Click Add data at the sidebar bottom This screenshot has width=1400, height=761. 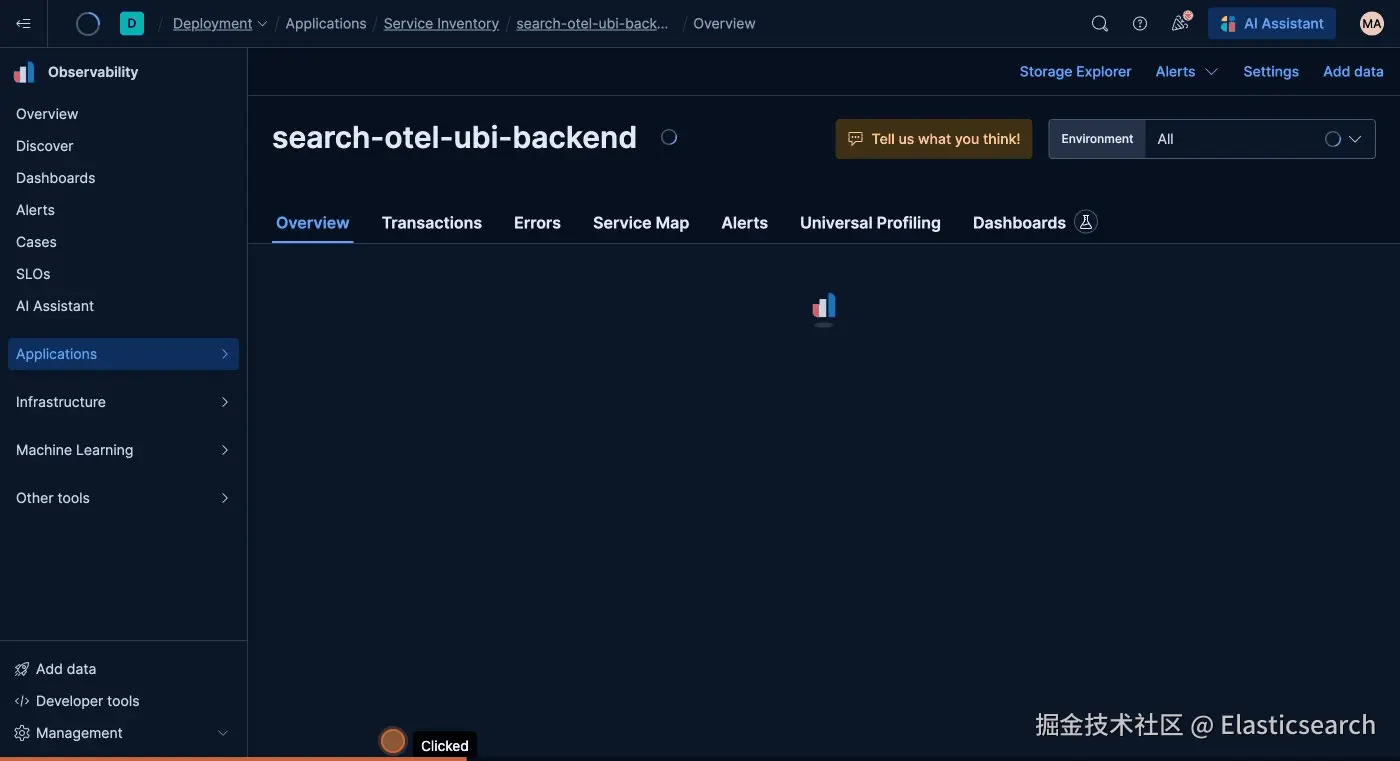coord(55,669)
